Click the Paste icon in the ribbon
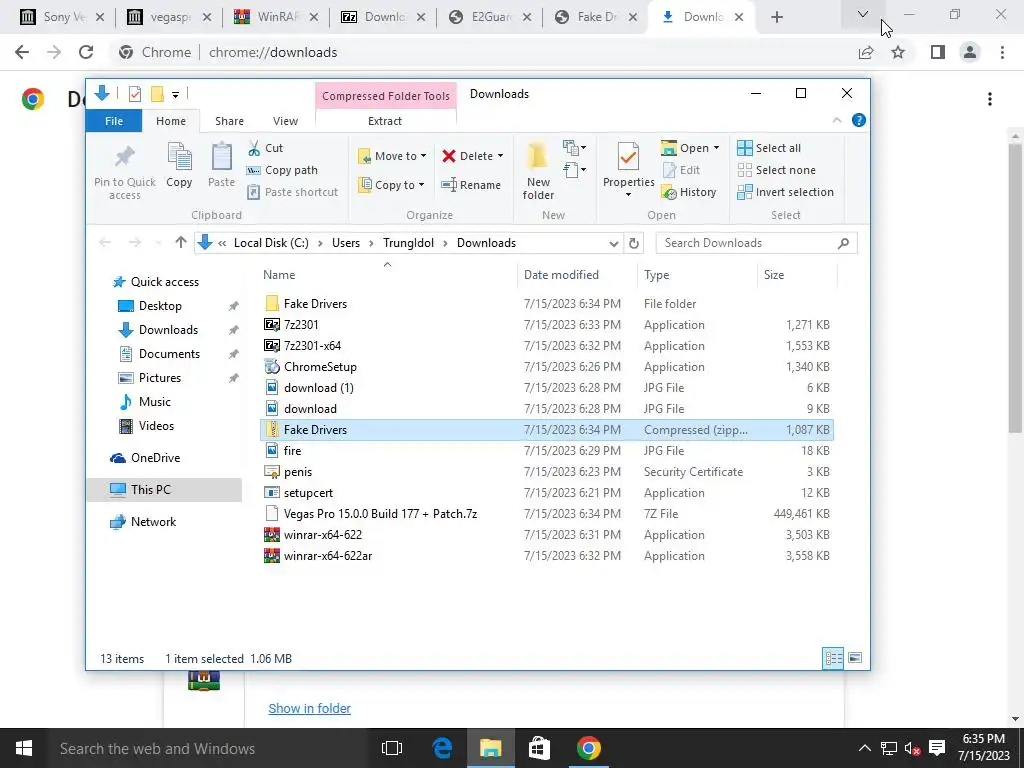Image resolution: width=1024 pixels, height=768 pixels. (221, 157)
